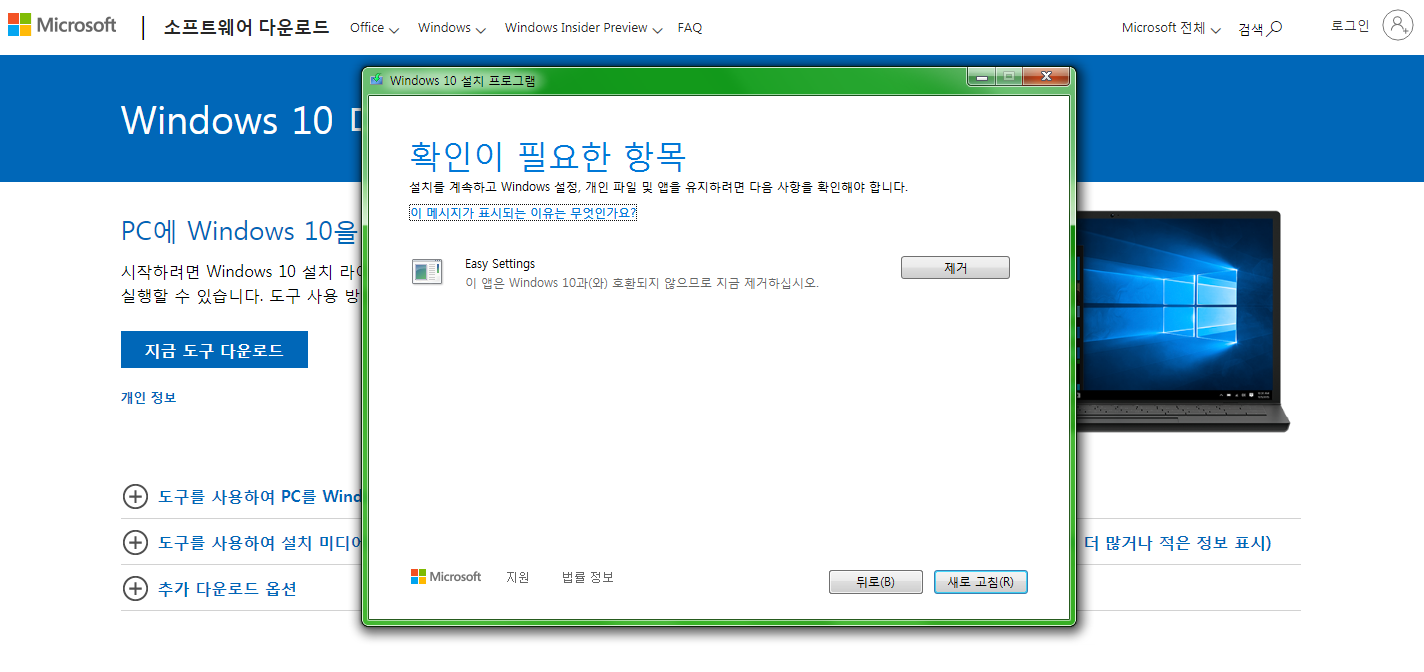Click the '지금 도구 다운로드' button
Viewport: 1424px width, 672px height.
(x=214, y=350)
